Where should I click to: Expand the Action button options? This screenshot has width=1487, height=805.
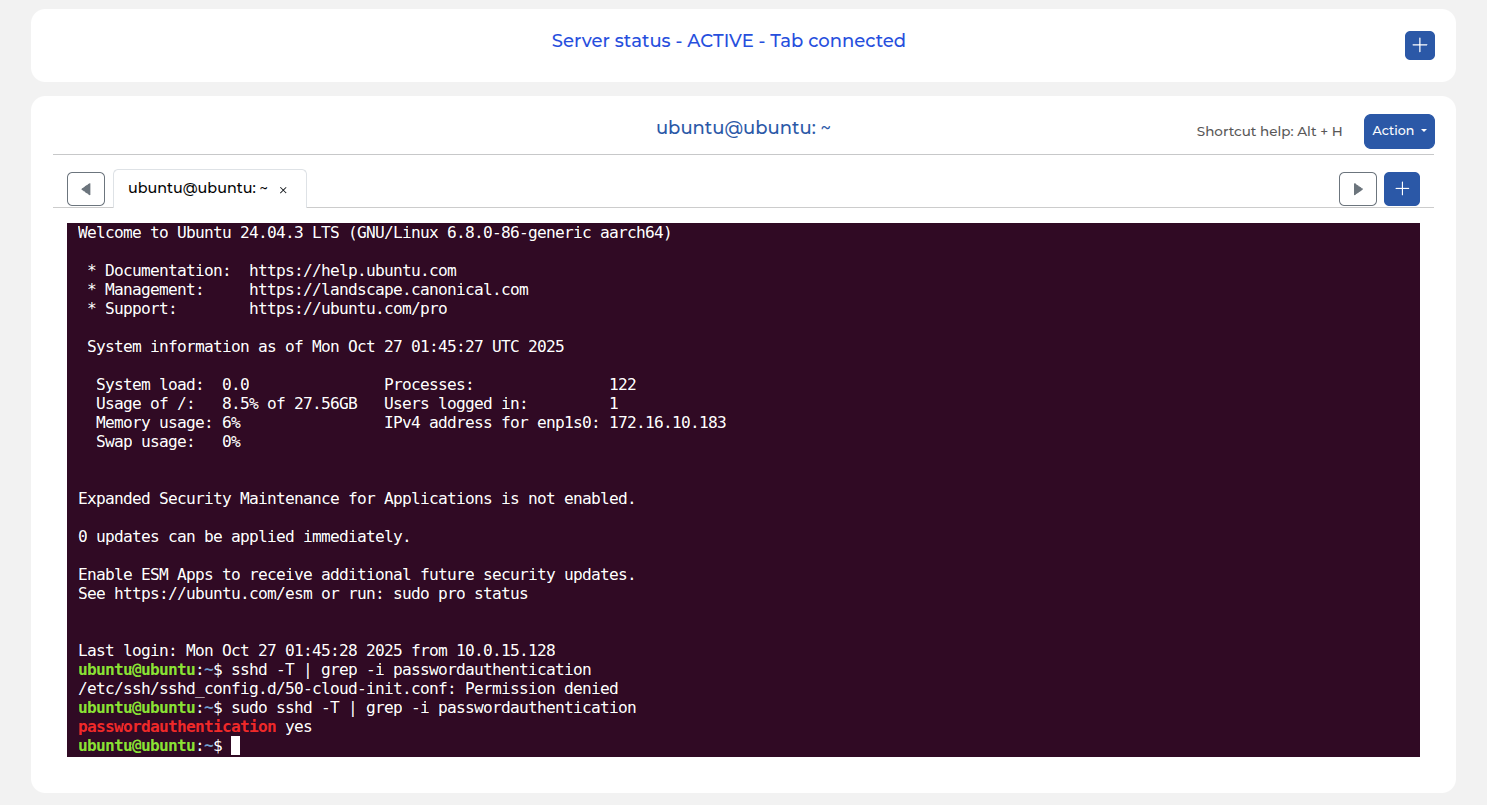pos(1398,131)
